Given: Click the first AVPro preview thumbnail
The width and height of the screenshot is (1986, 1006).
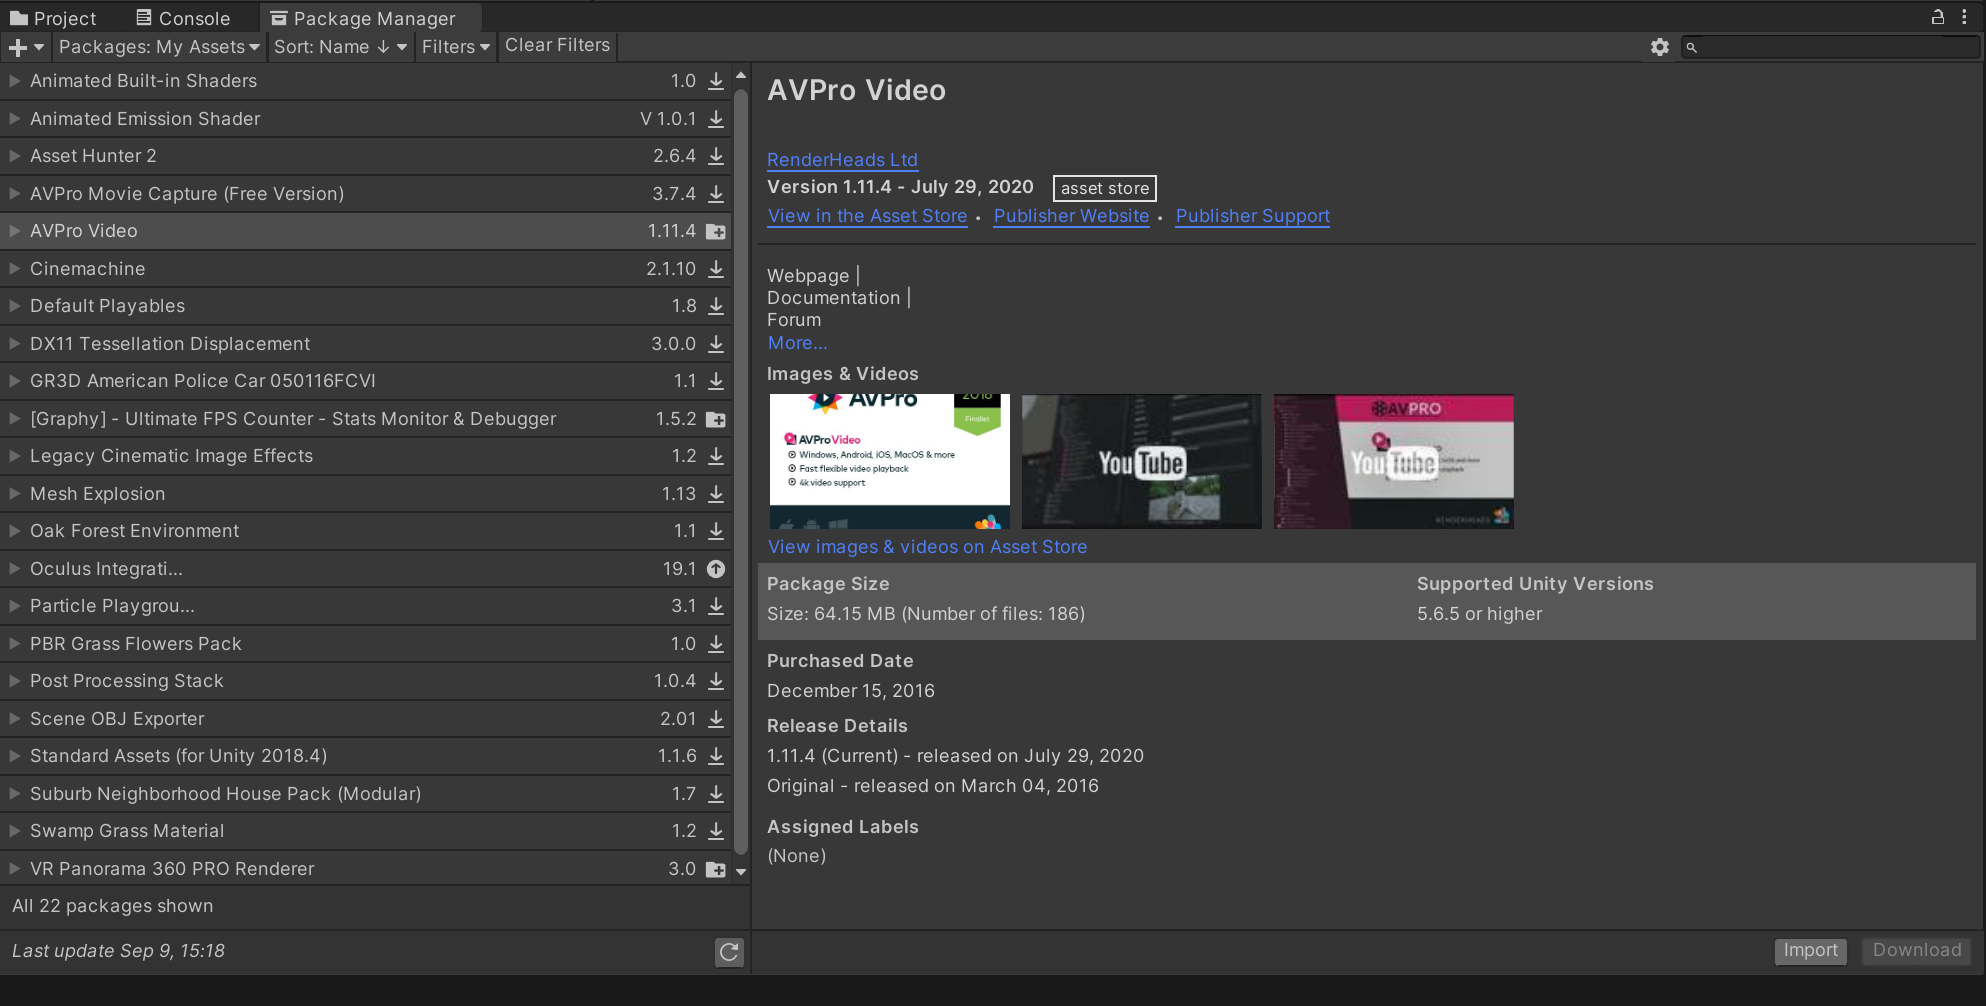Looking at the screenshot, I should [889, 461].
